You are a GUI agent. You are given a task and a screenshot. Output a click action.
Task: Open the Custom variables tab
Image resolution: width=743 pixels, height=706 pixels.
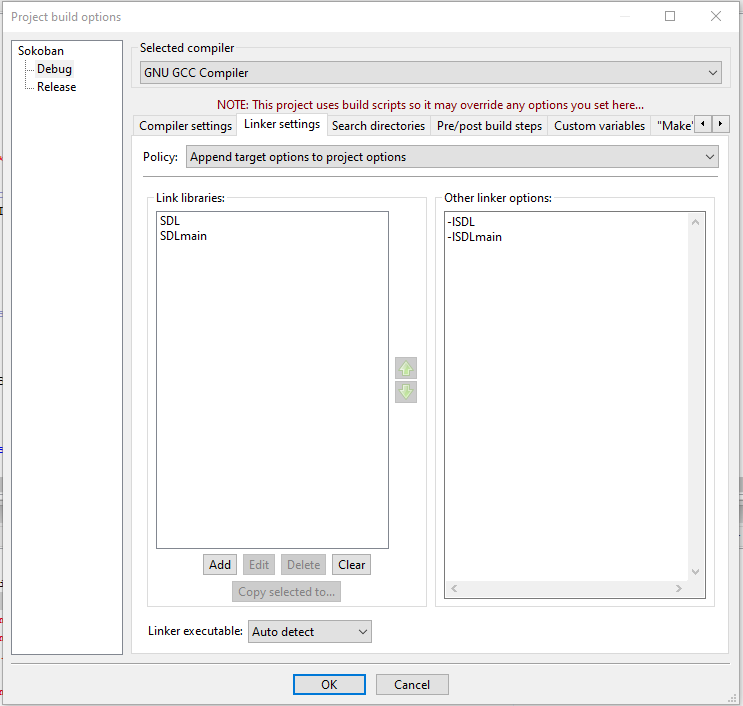(x=599, y=126)
